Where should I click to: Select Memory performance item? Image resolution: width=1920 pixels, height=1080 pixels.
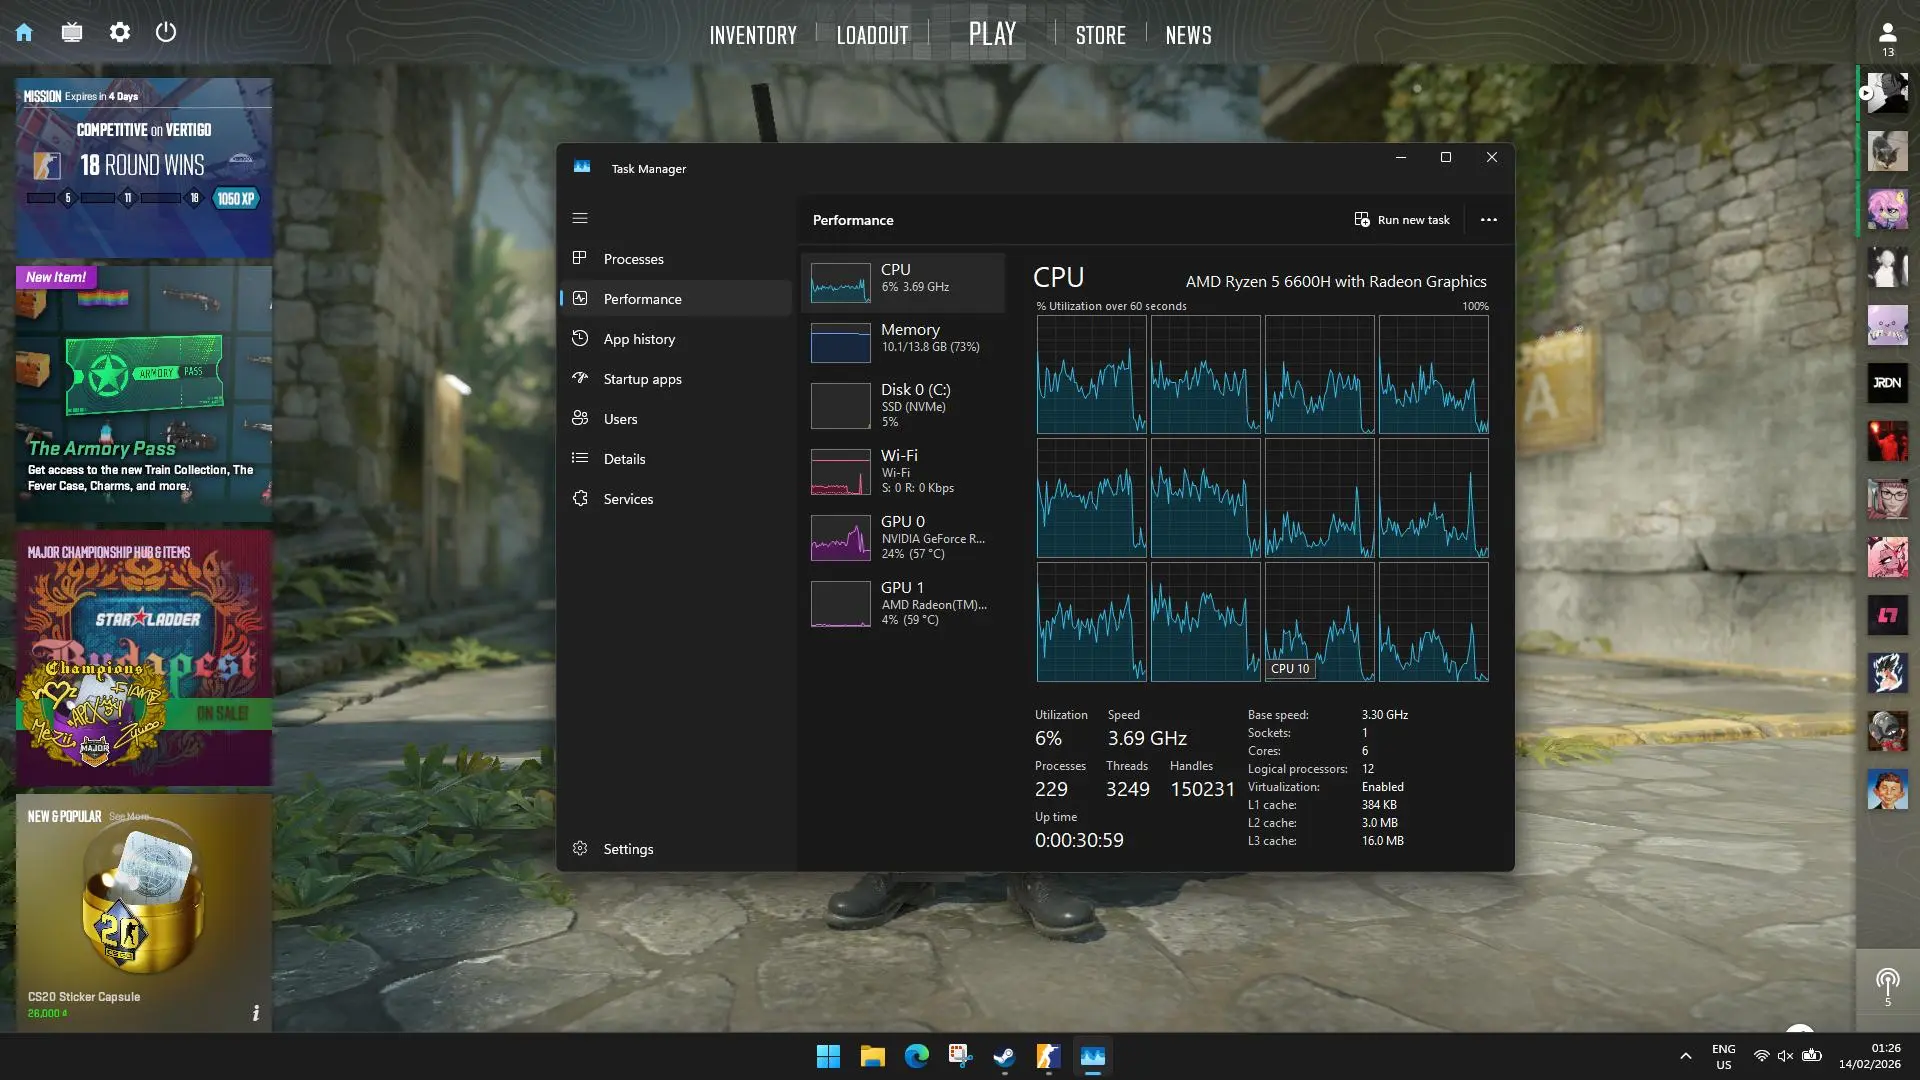coord(903,342)
